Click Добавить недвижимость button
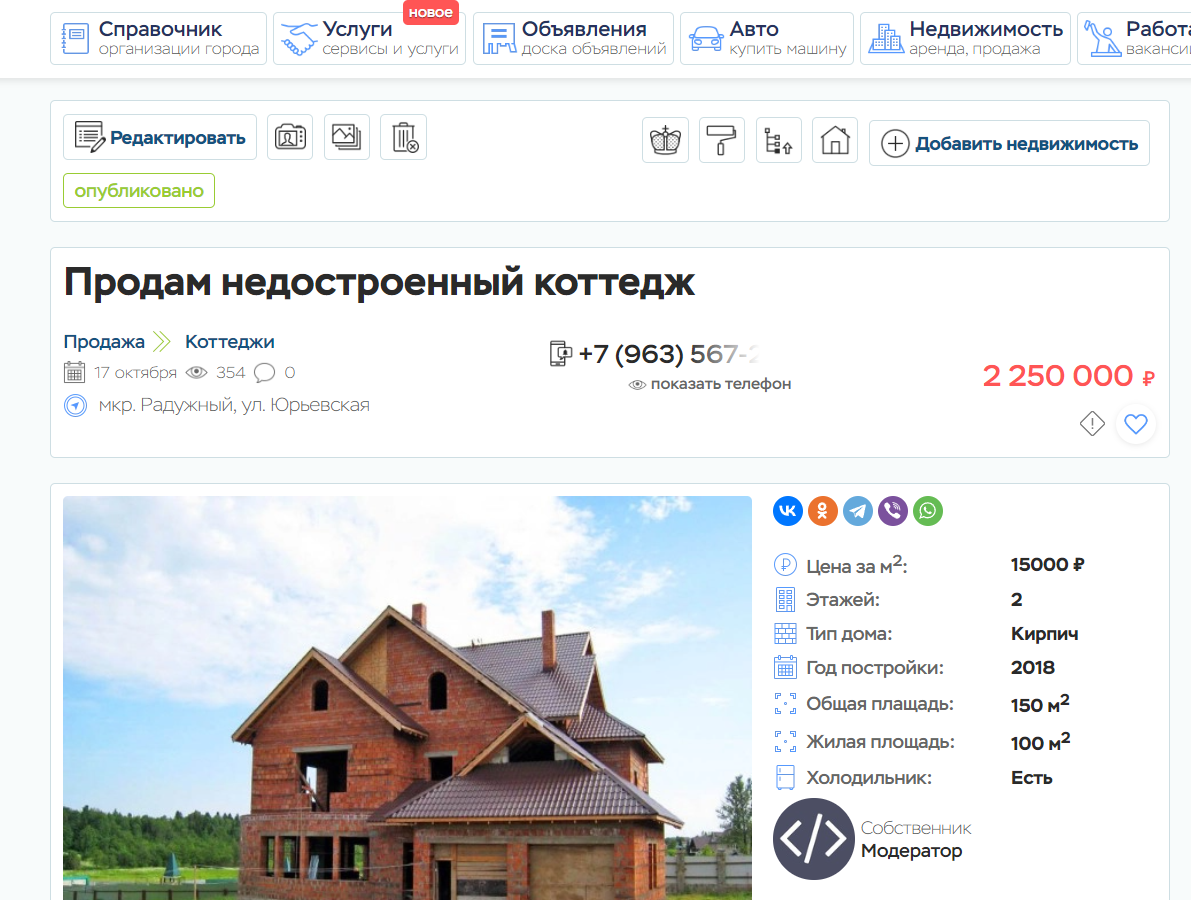The image size is (1191, 900). (x=1009, y=143)
